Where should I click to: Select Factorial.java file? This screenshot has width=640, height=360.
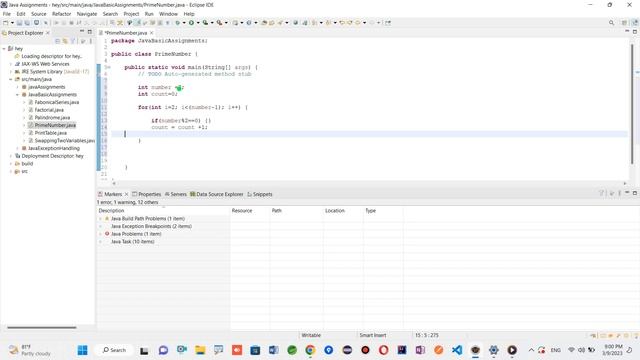pyautogui.click(x=49, y=110)
